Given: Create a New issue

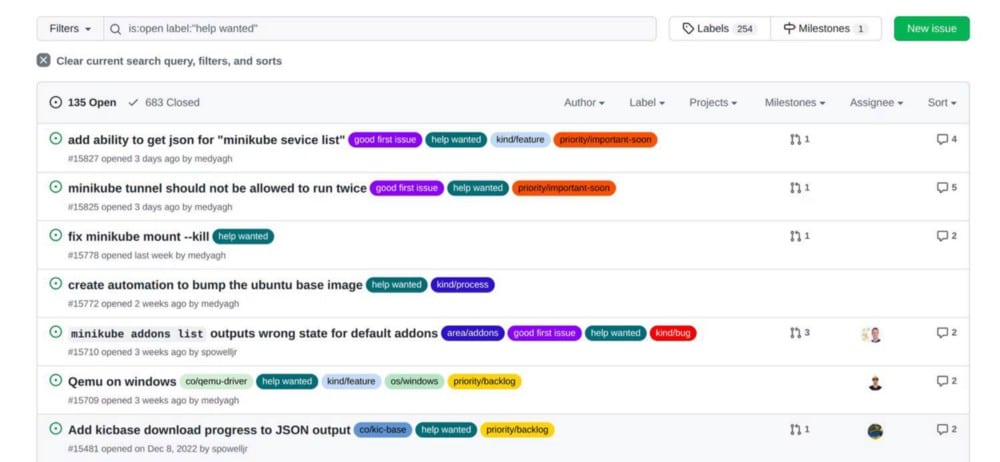Looking at the screenshot, I should point(932,29).
